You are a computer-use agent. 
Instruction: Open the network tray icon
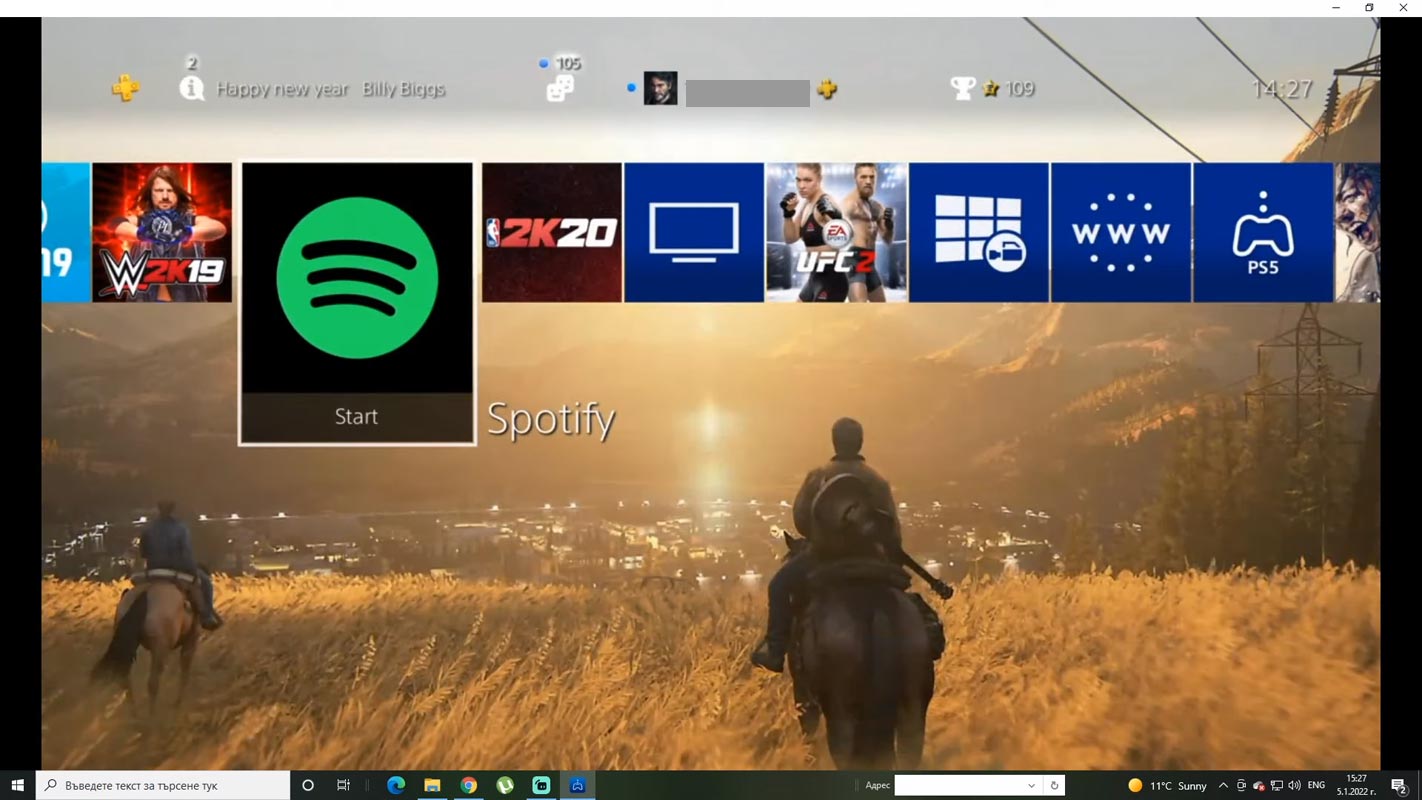coord(1277,785)
